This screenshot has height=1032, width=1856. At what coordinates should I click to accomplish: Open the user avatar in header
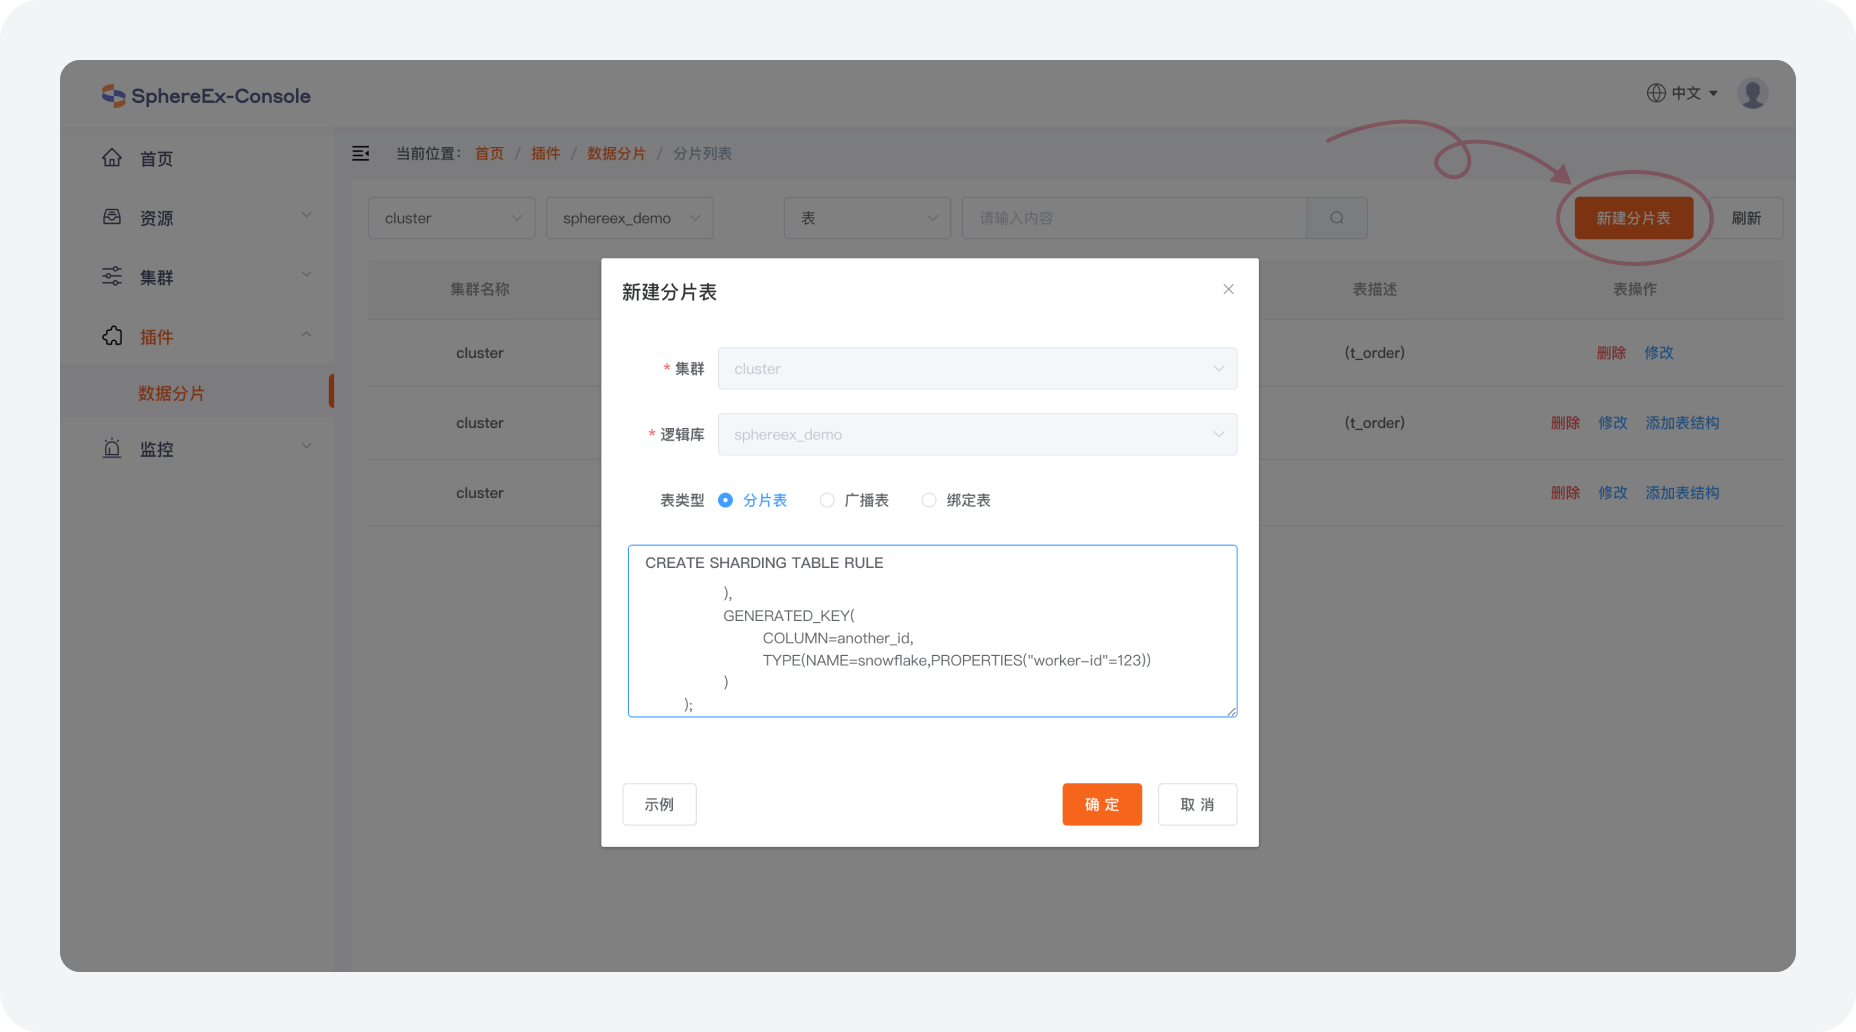coord(1752,93)
